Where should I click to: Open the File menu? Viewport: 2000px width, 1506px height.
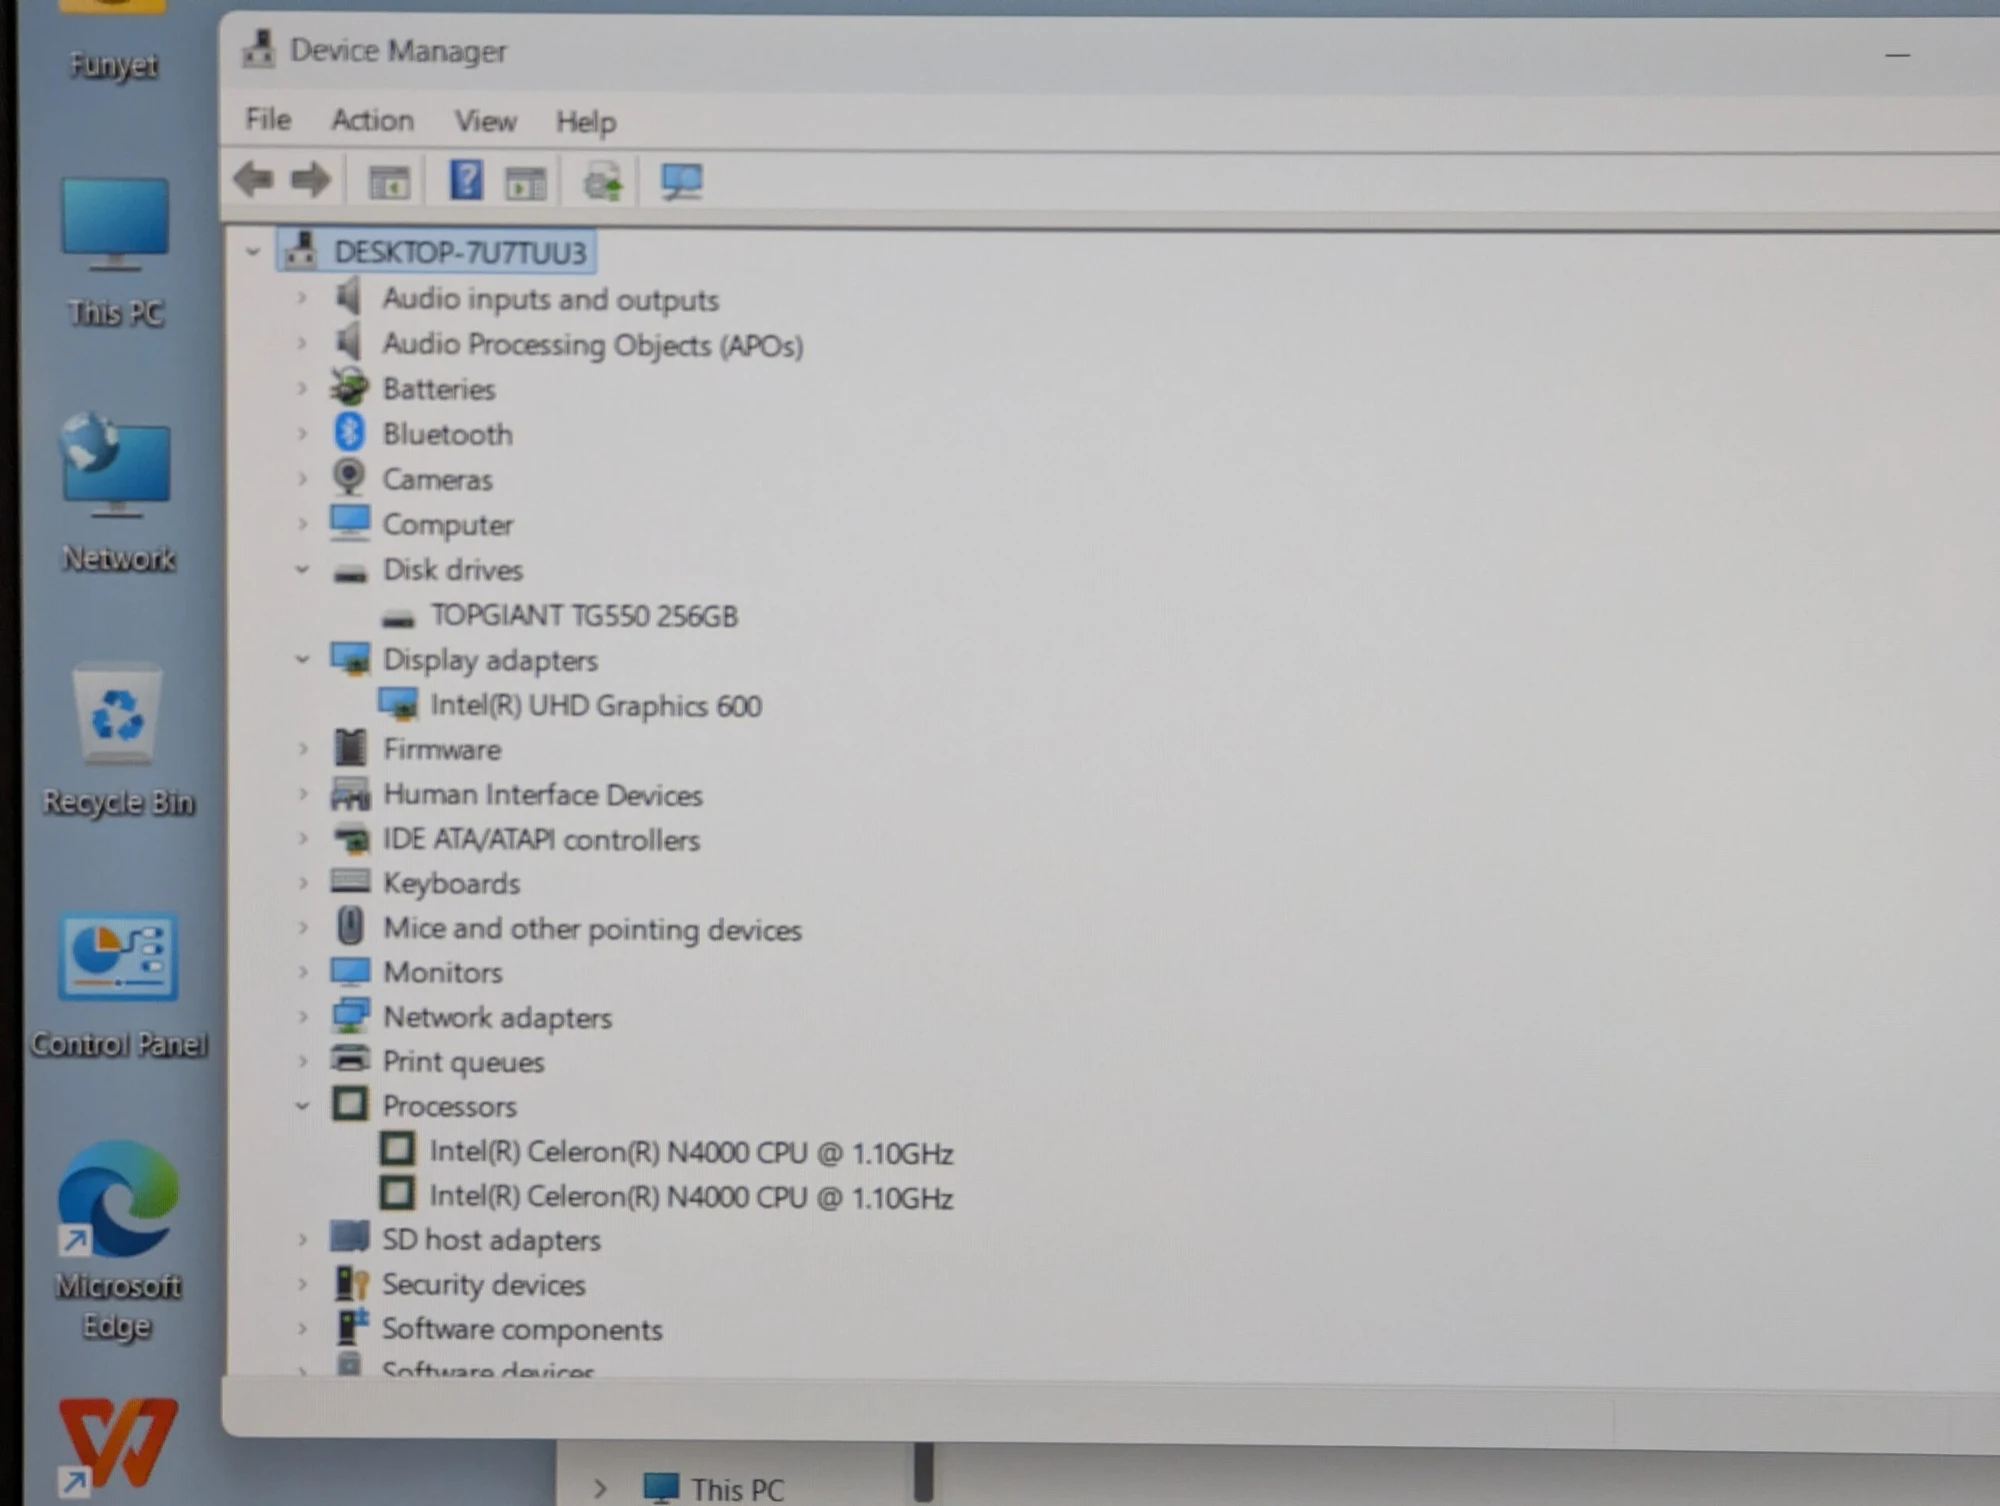pos(268,119)
